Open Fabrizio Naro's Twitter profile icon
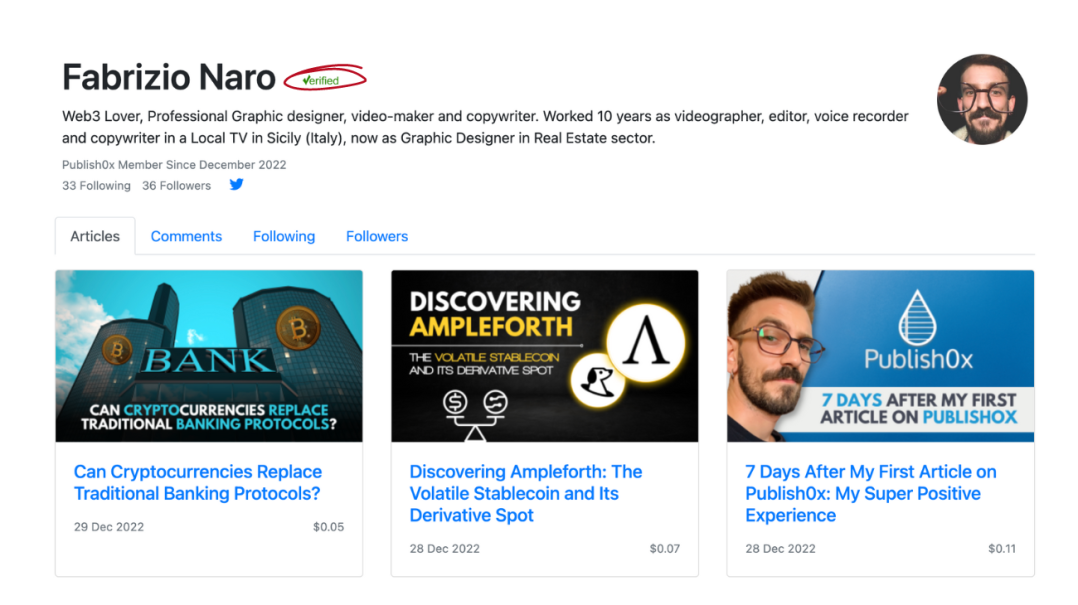 click(x=236, y=184)
